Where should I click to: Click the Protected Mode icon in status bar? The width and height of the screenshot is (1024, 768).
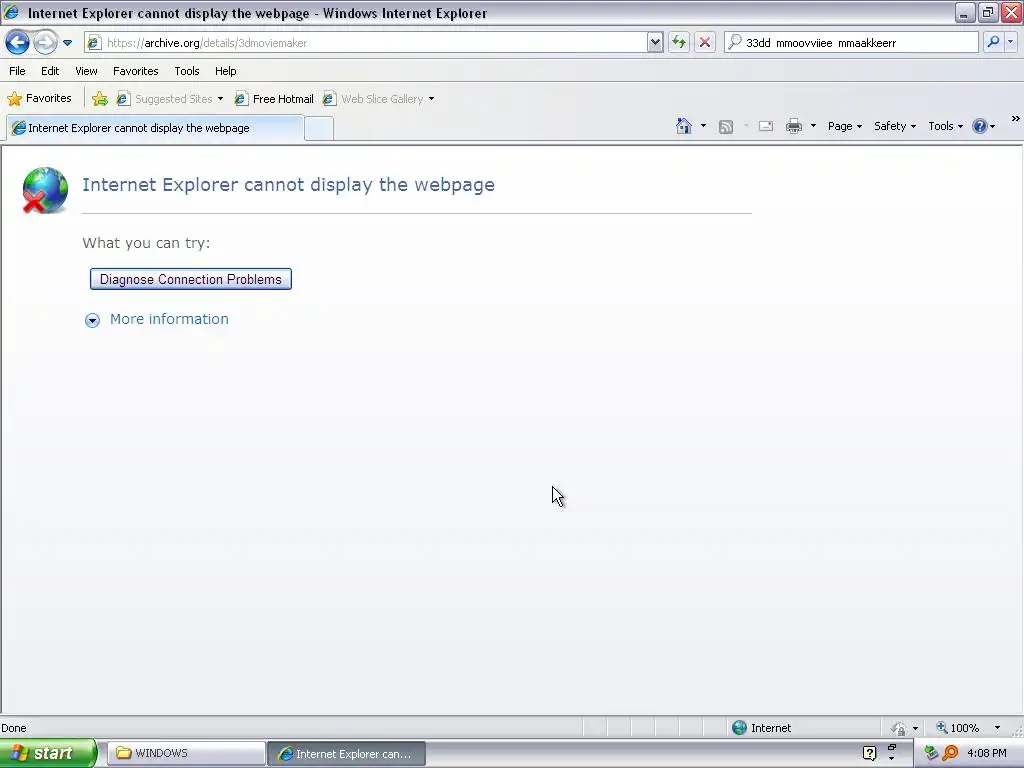pos(899,728)
